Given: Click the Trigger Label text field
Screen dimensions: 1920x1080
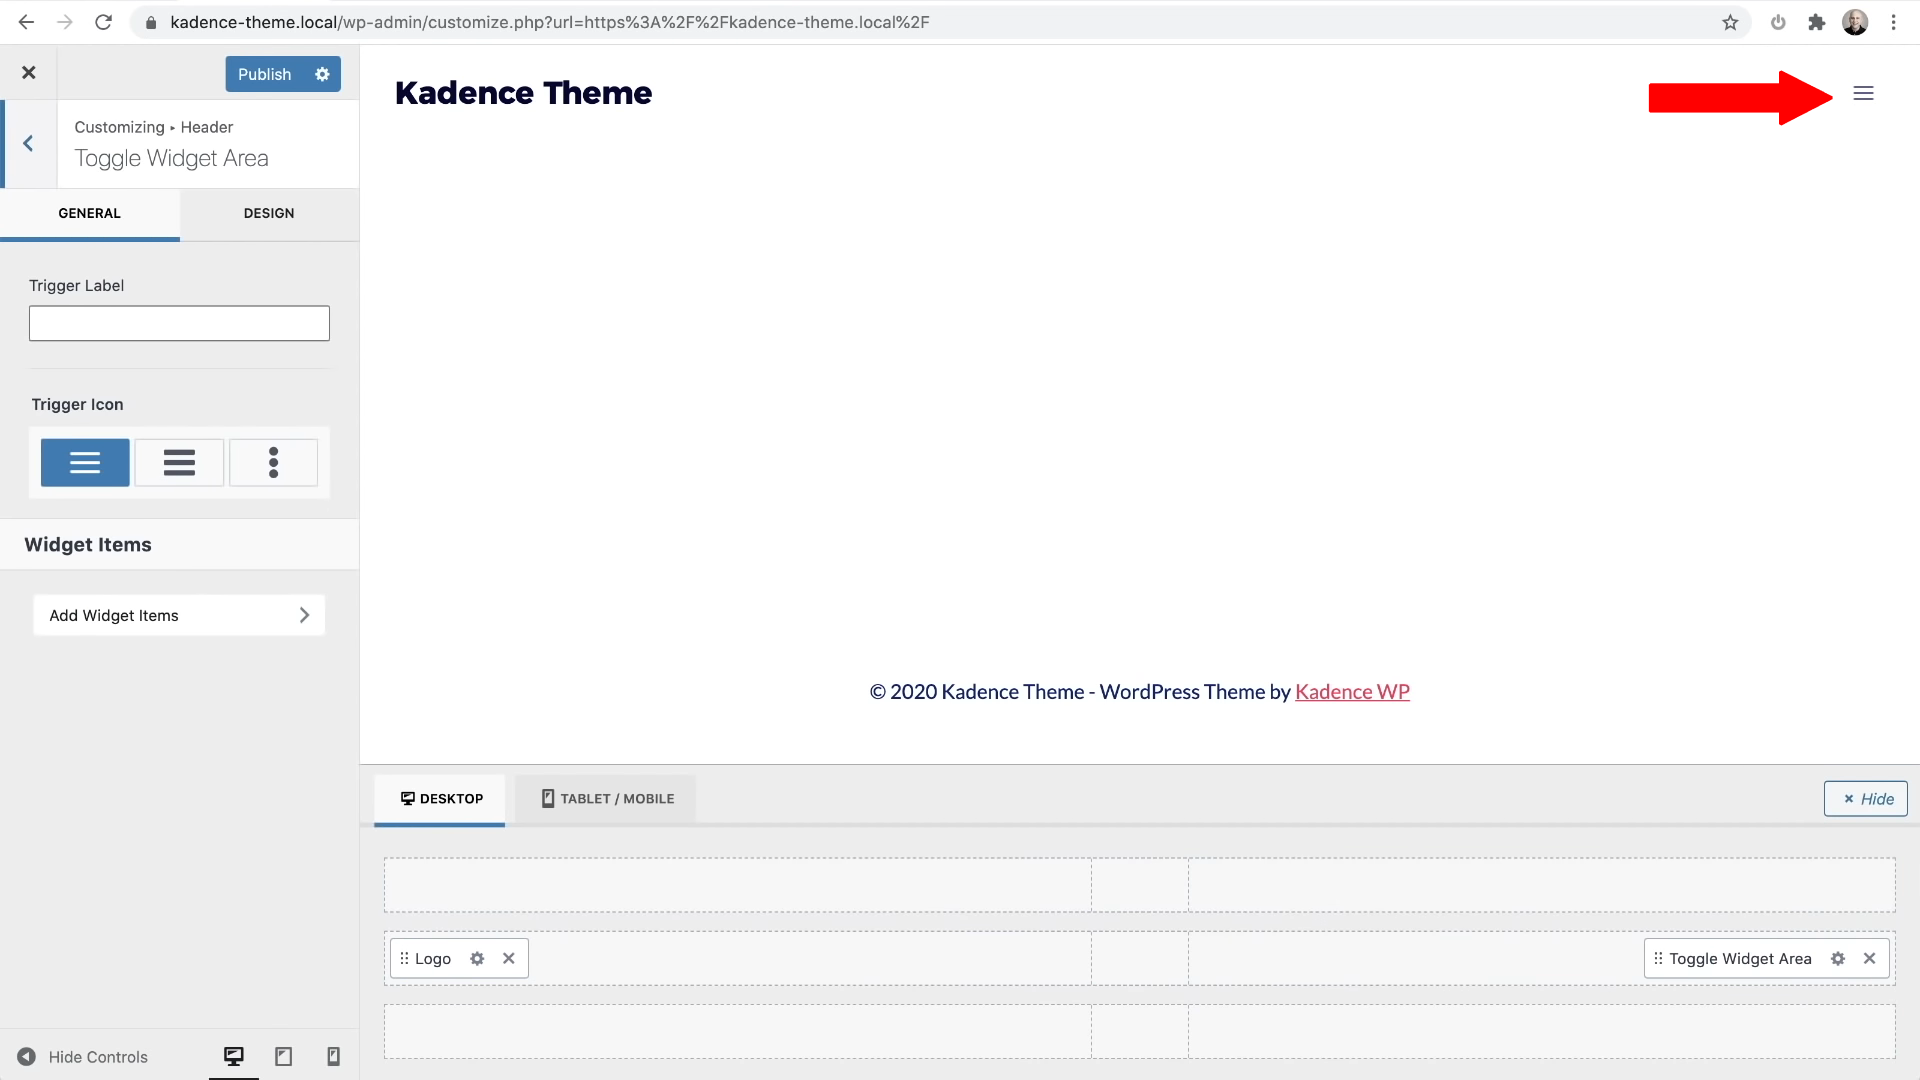Looking at the screenshot, I should point(179,323).
